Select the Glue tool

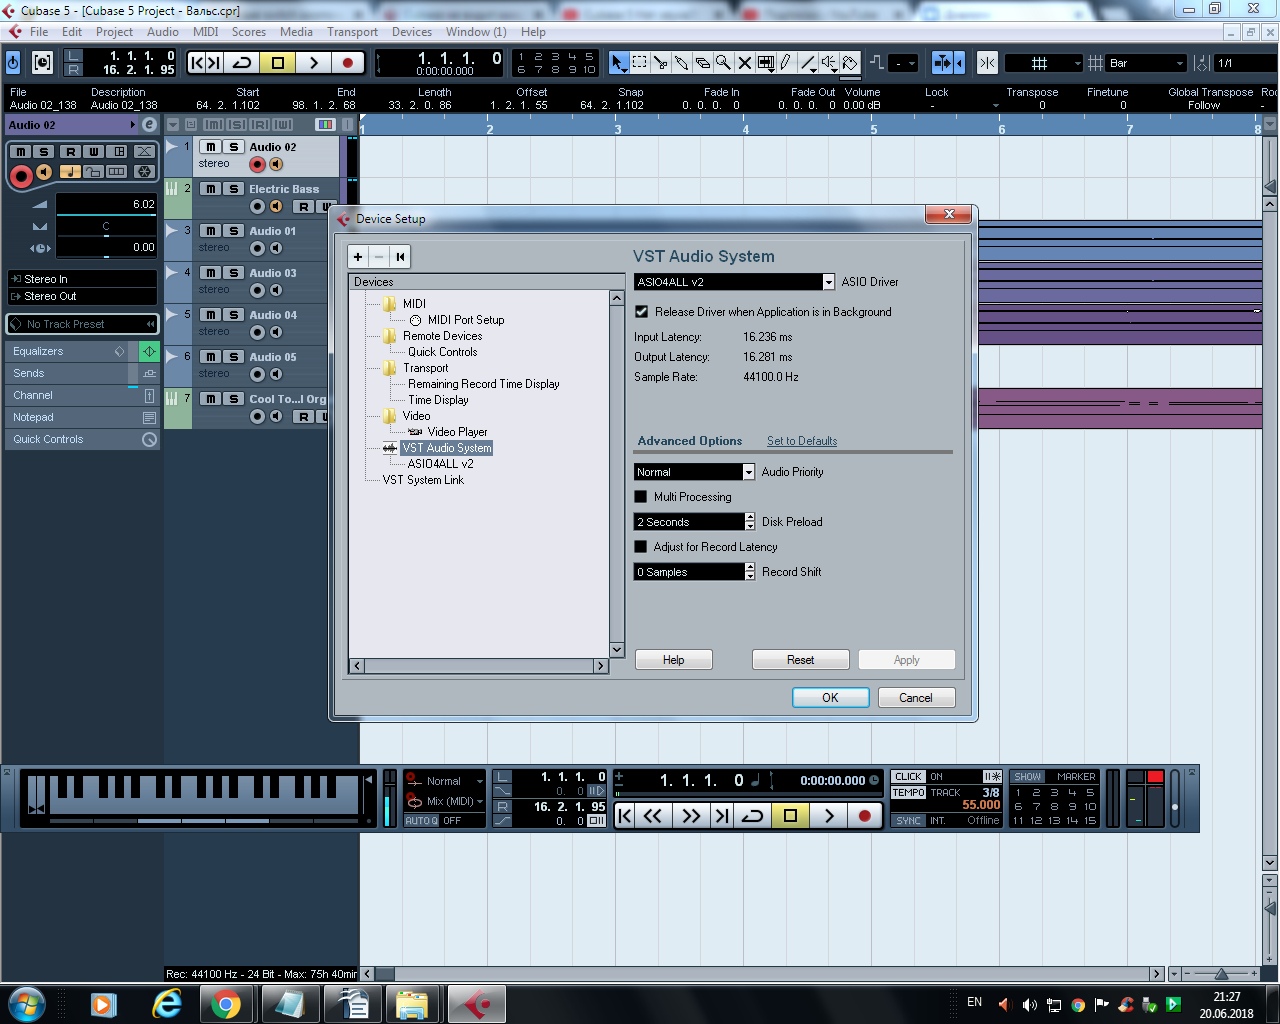click(681, 62)
